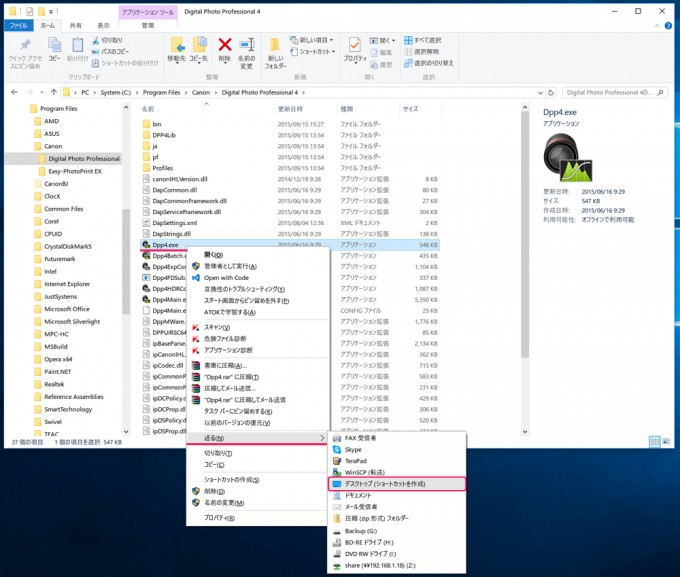The image size is (680, 577).
Task: Select DapSettings.xml in file list
Action: (174, 223)
